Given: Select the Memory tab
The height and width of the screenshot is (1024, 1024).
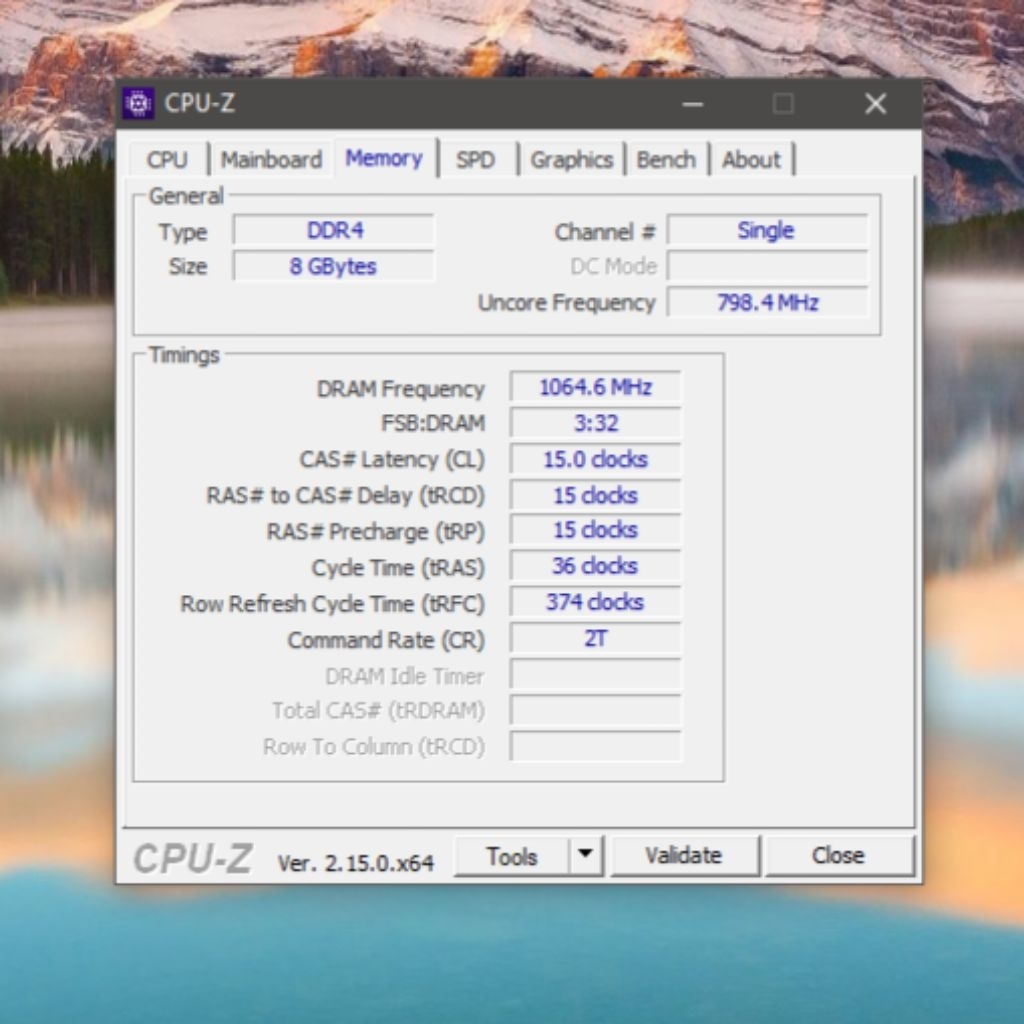Looking at the screenshot, I should tap(384, 159).
